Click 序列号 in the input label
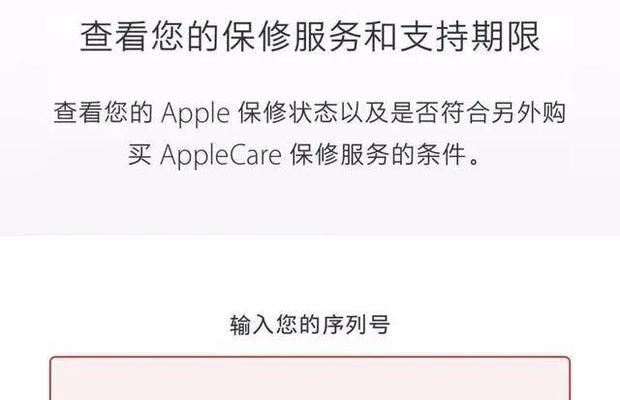Image resolution: width=620 pixels, height=400 pixels. pos(356,325)
